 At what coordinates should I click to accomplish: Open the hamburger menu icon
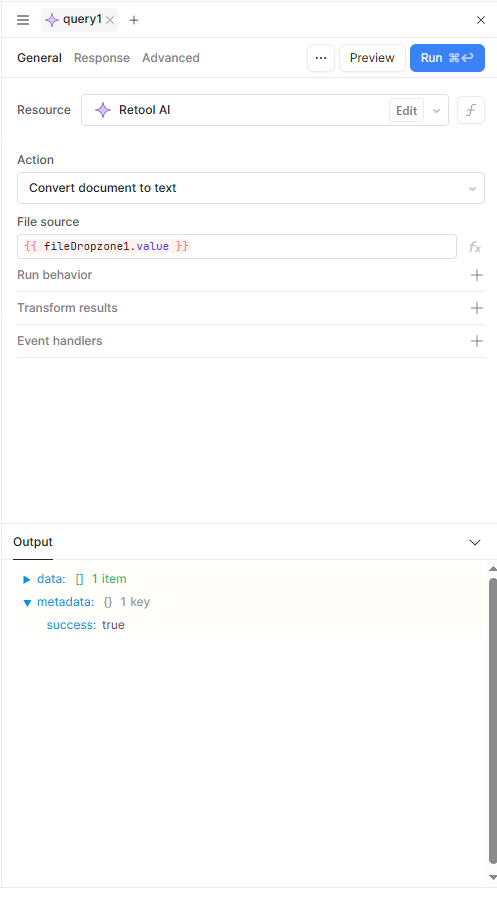pos(23,20)
